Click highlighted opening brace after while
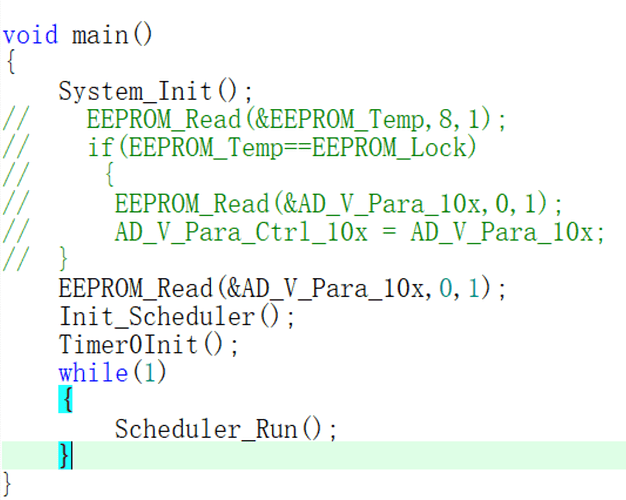The height and width of the screenshot is (500, 626). [65, 399]
